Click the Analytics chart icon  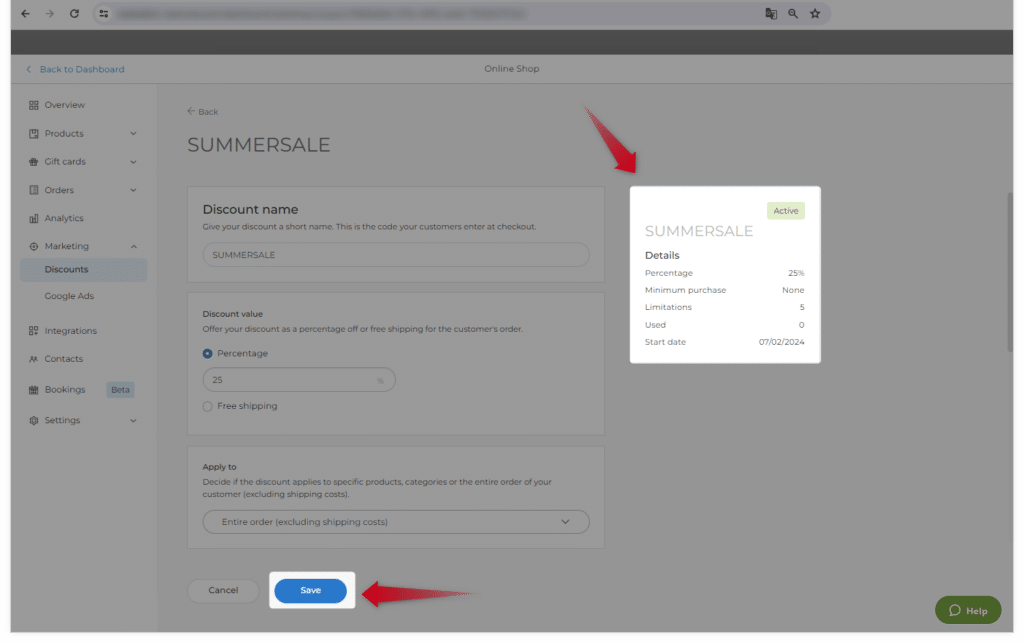34,218
